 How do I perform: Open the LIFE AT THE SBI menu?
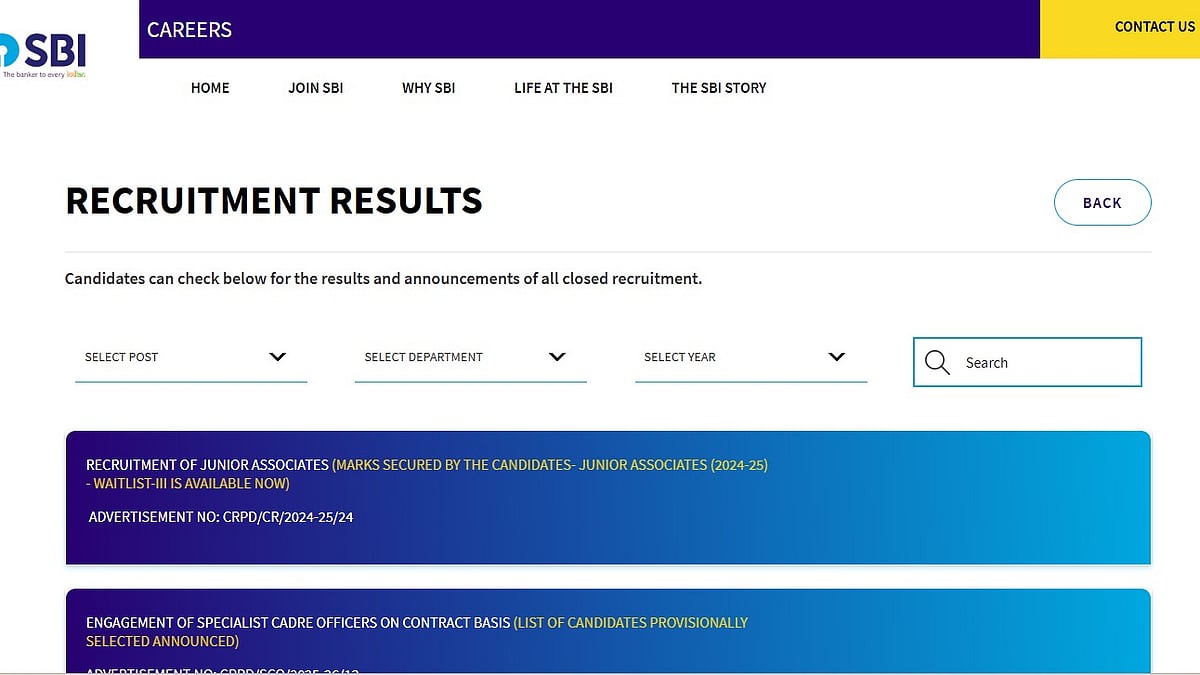563,88
